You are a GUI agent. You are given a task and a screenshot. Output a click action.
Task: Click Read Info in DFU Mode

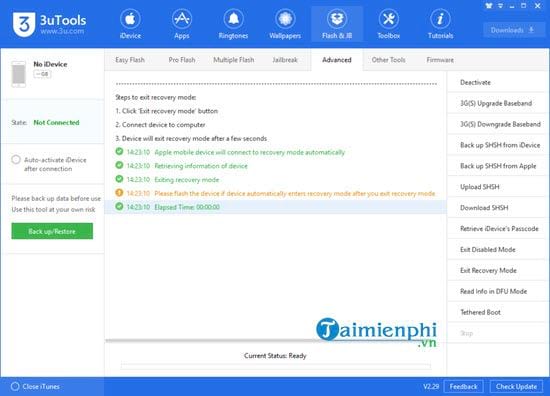498,291
